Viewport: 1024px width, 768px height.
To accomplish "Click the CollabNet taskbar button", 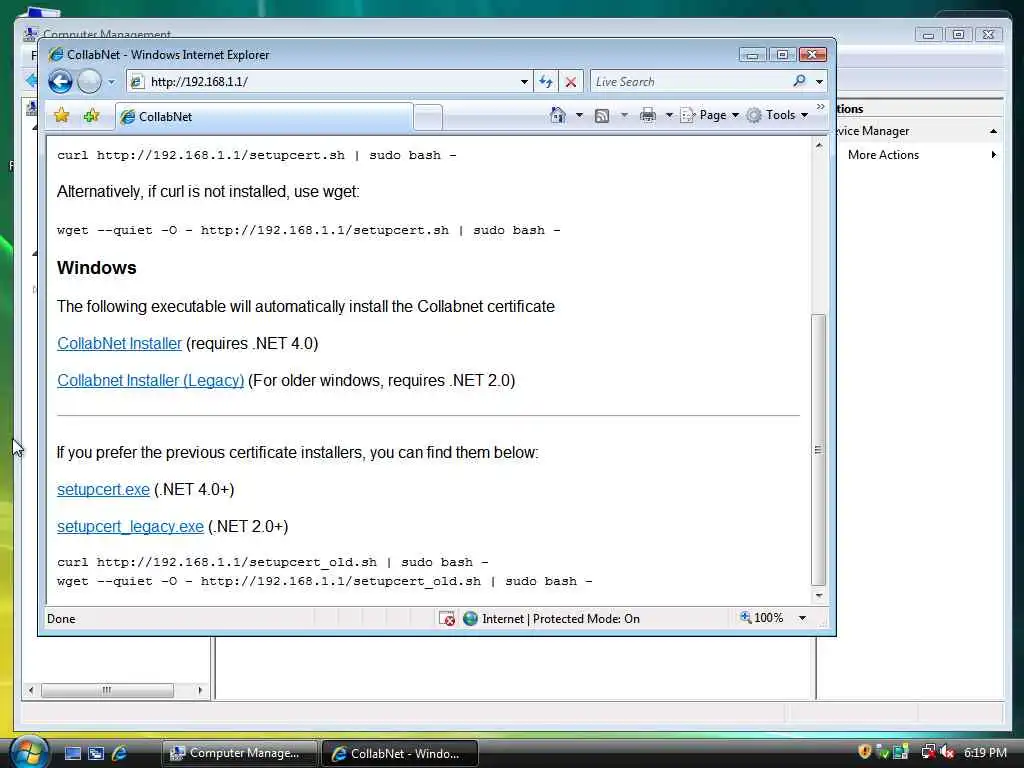I will [400, 754].
